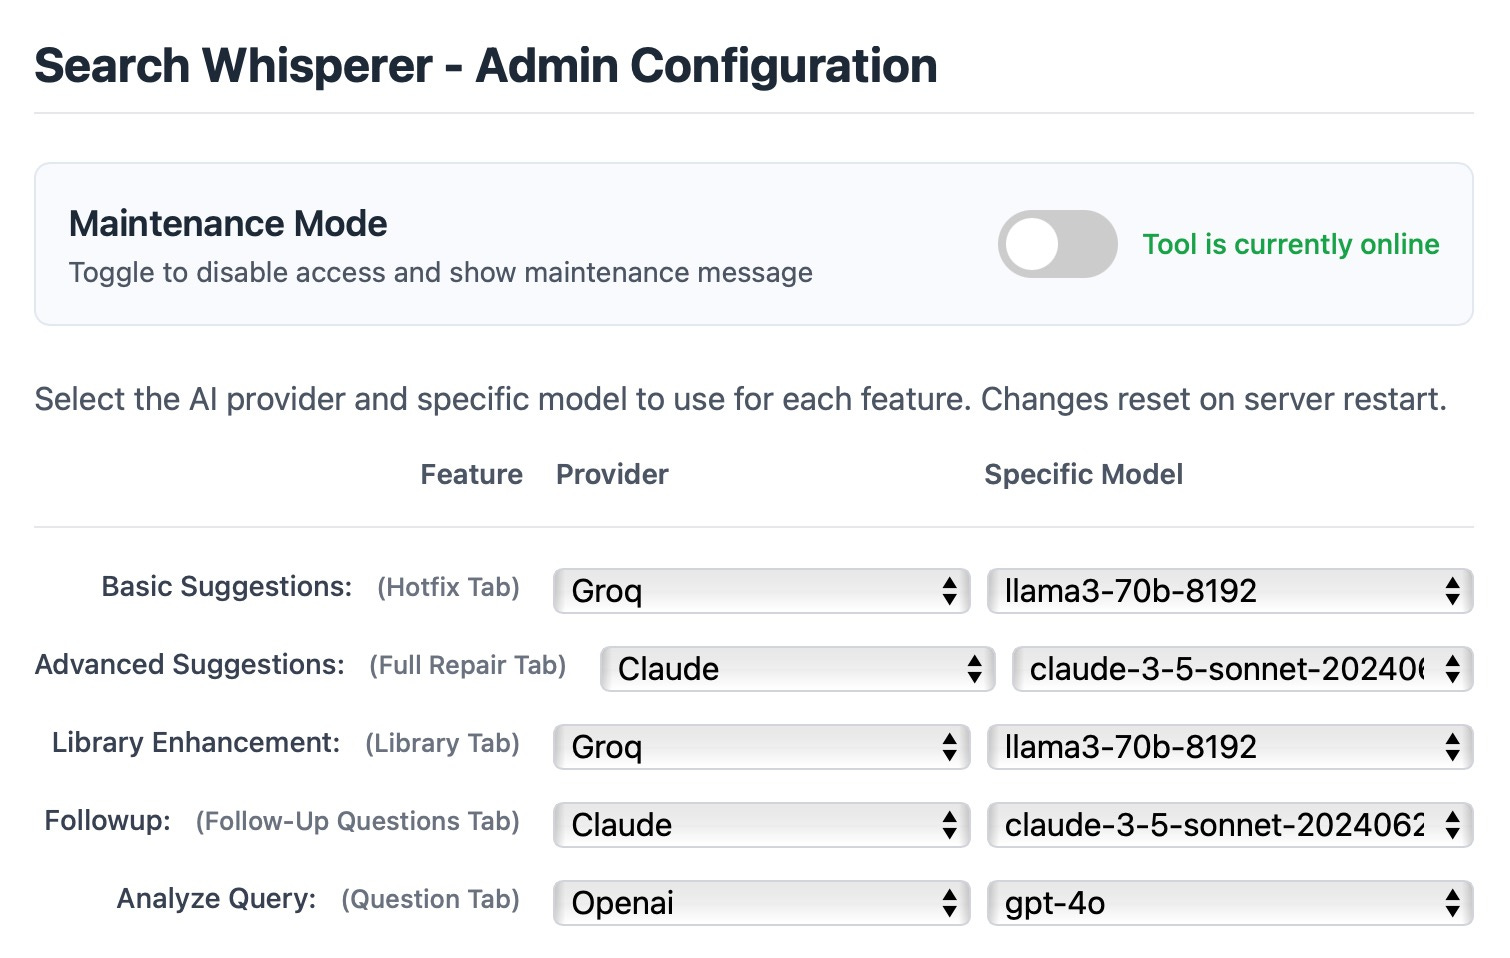The width and height of the screenshot is (1510, 958).
Task: Open the Advanced Suggestions provider dropdown showing Claude
Action: pyautogui.click(x=795, y=669)
